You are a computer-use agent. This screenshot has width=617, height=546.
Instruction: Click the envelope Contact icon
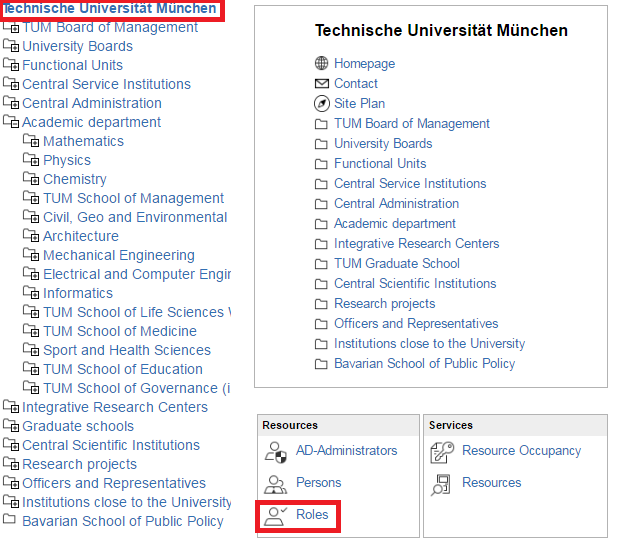coord(321,84)
